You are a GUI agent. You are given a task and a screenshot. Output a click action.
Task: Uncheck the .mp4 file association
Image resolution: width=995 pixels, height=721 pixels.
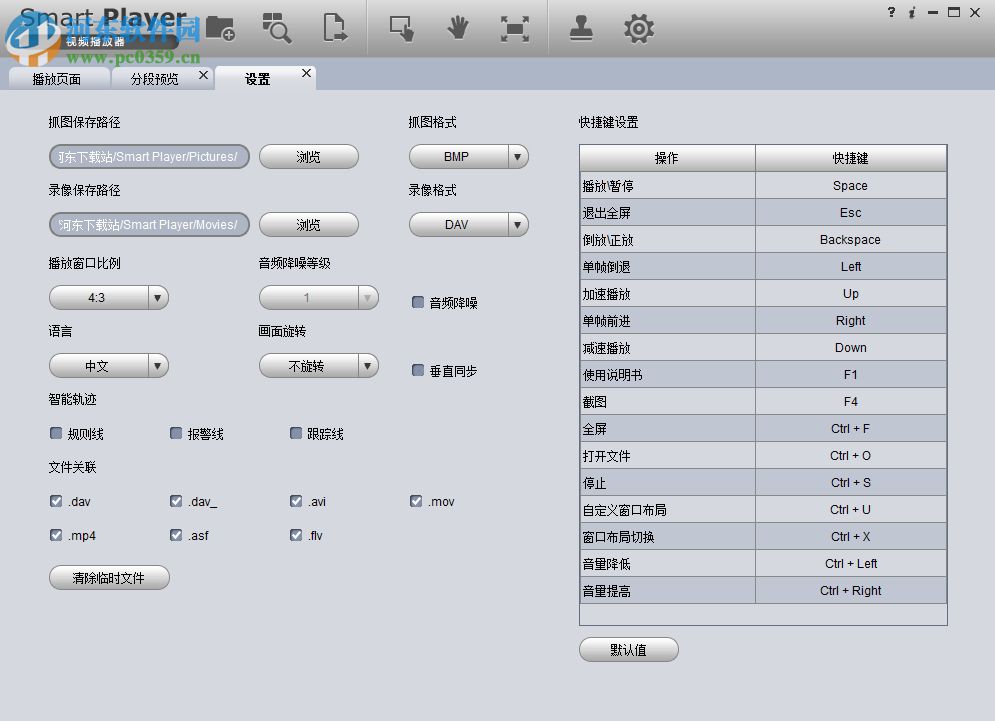coord(56,535)
